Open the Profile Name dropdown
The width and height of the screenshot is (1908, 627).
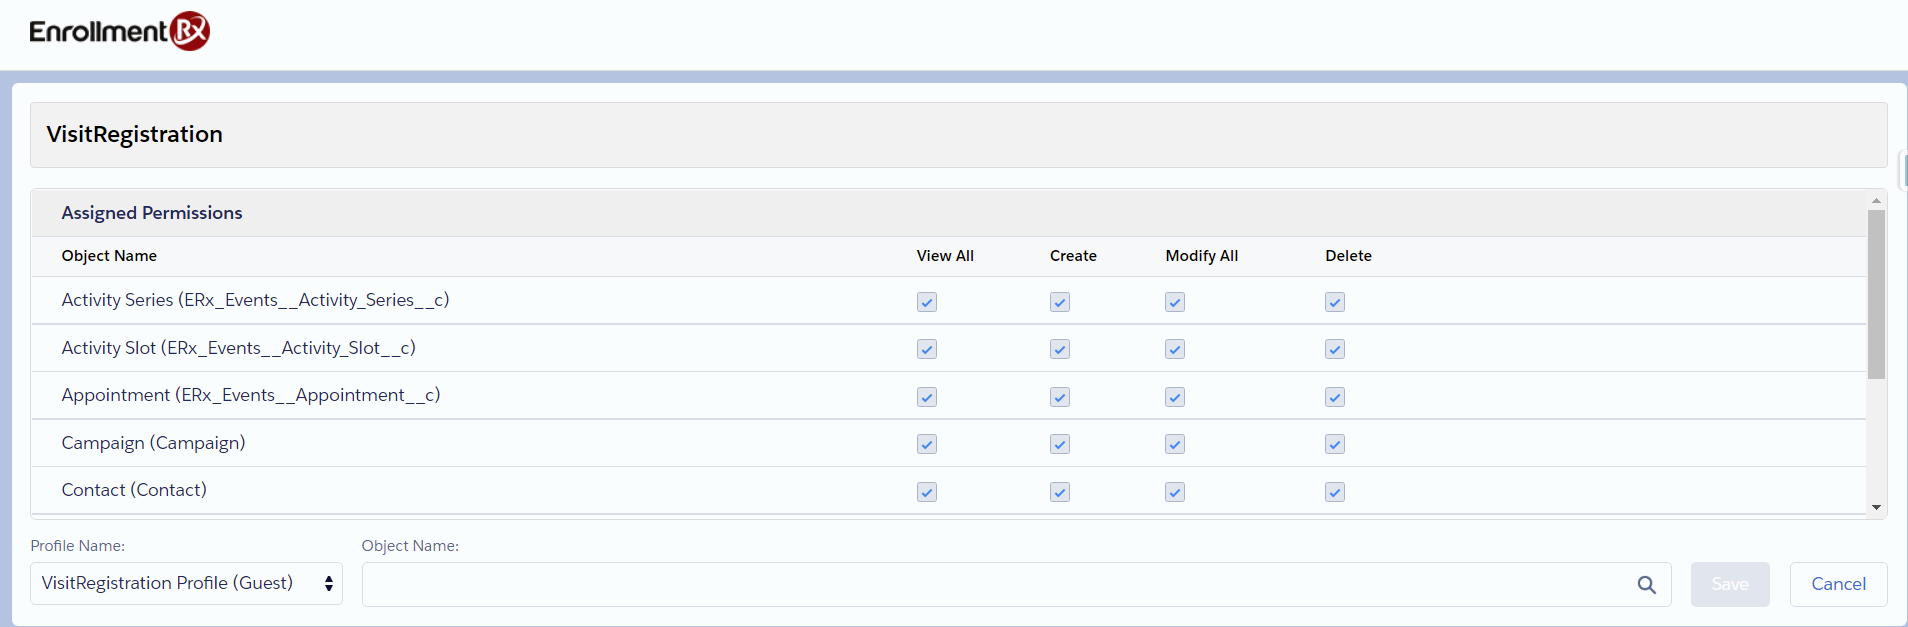(186, 584)
